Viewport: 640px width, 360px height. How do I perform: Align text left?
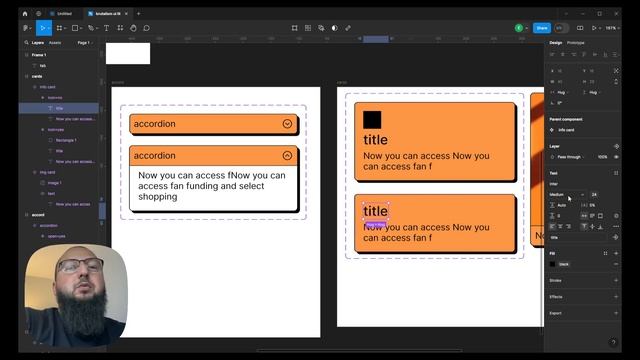click(x=553, y=227)
